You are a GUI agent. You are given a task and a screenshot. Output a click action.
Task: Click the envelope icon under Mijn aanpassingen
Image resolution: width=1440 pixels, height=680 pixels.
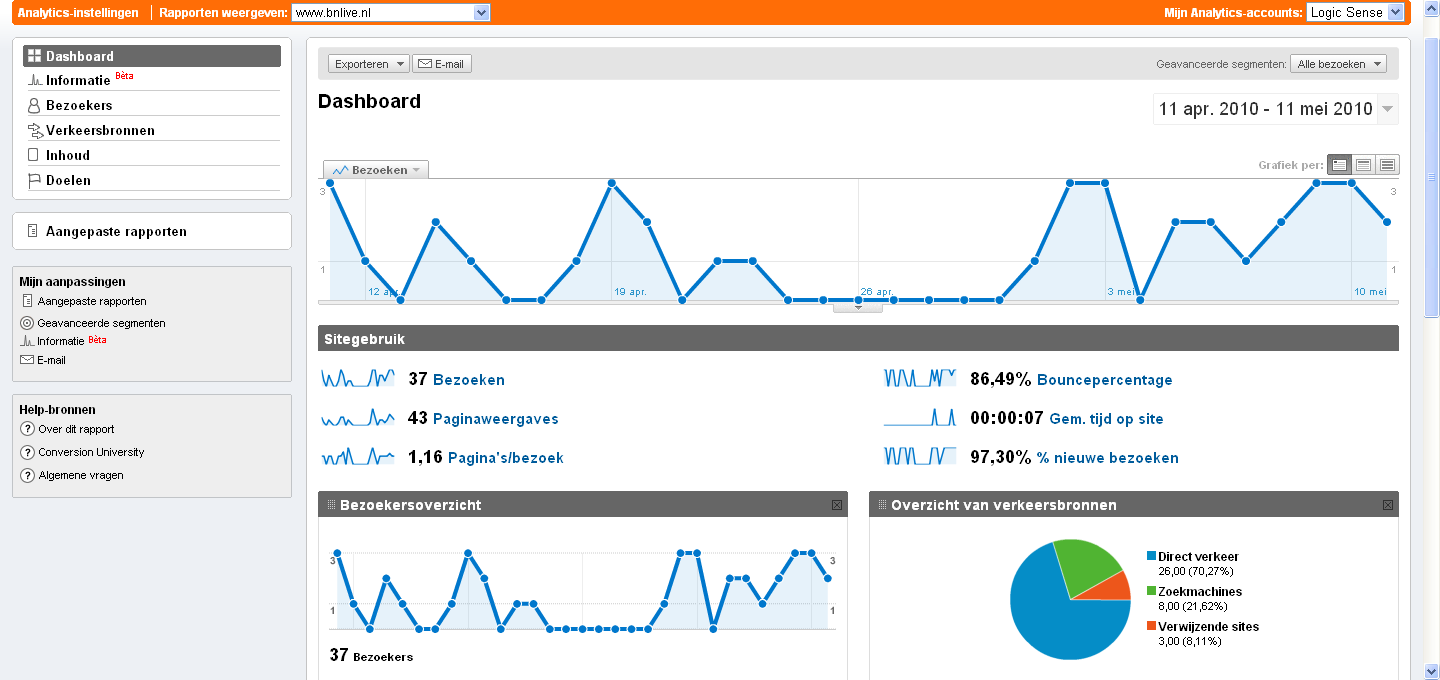tap(27, 360)
